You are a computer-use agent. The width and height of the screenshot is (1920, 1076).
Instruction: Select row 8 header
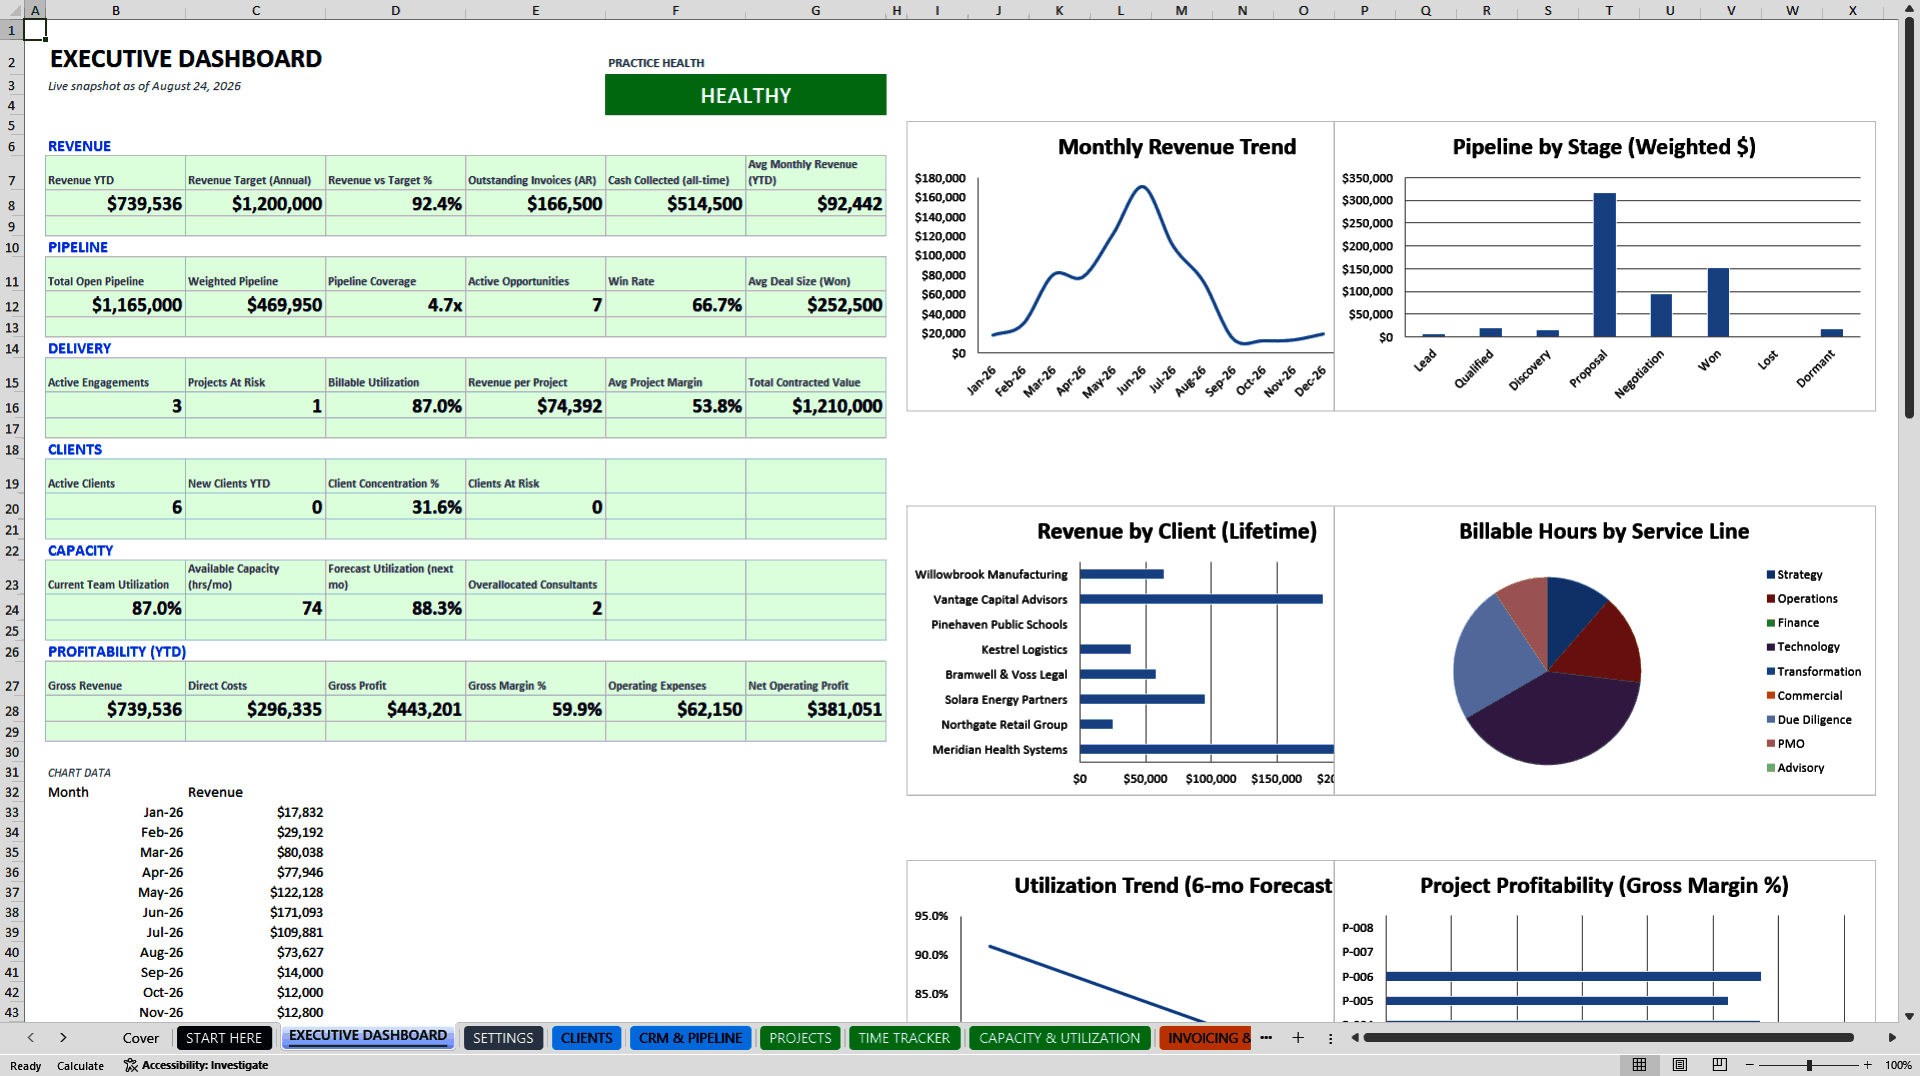tap(12, 205)
